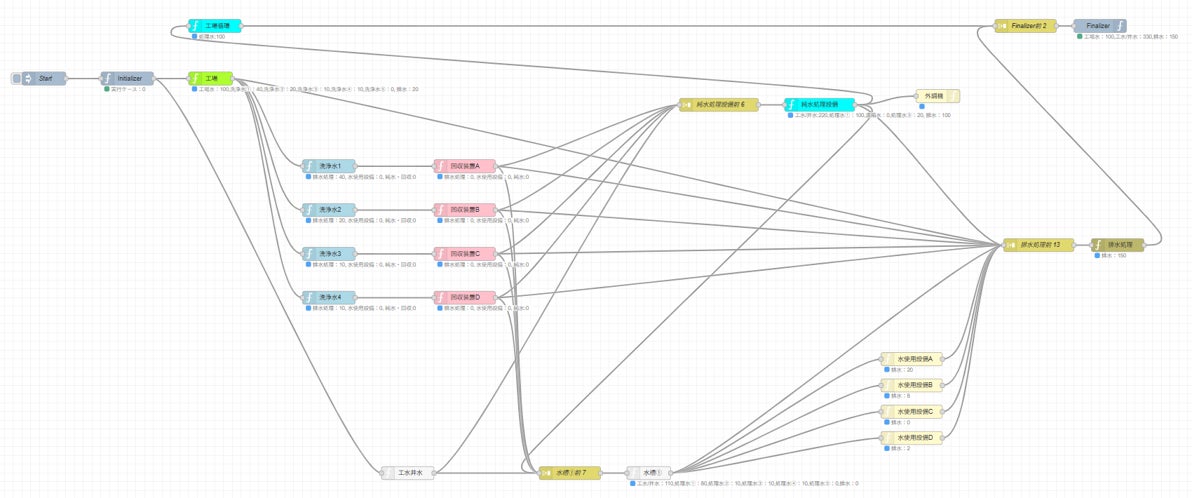Screen dimensions: 1192x498
Task: Select the Initializer node's function icon
Action: (107, 78)
